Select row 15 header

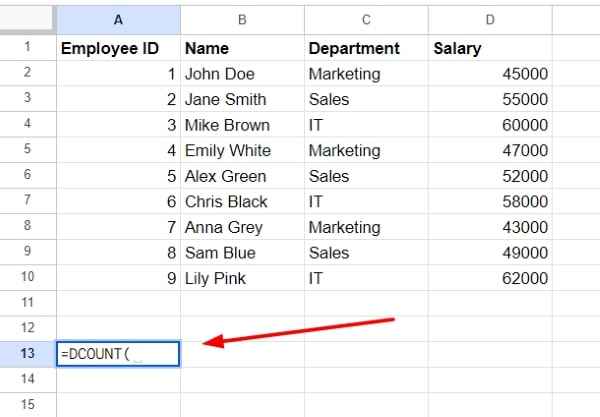click(28, 405)
